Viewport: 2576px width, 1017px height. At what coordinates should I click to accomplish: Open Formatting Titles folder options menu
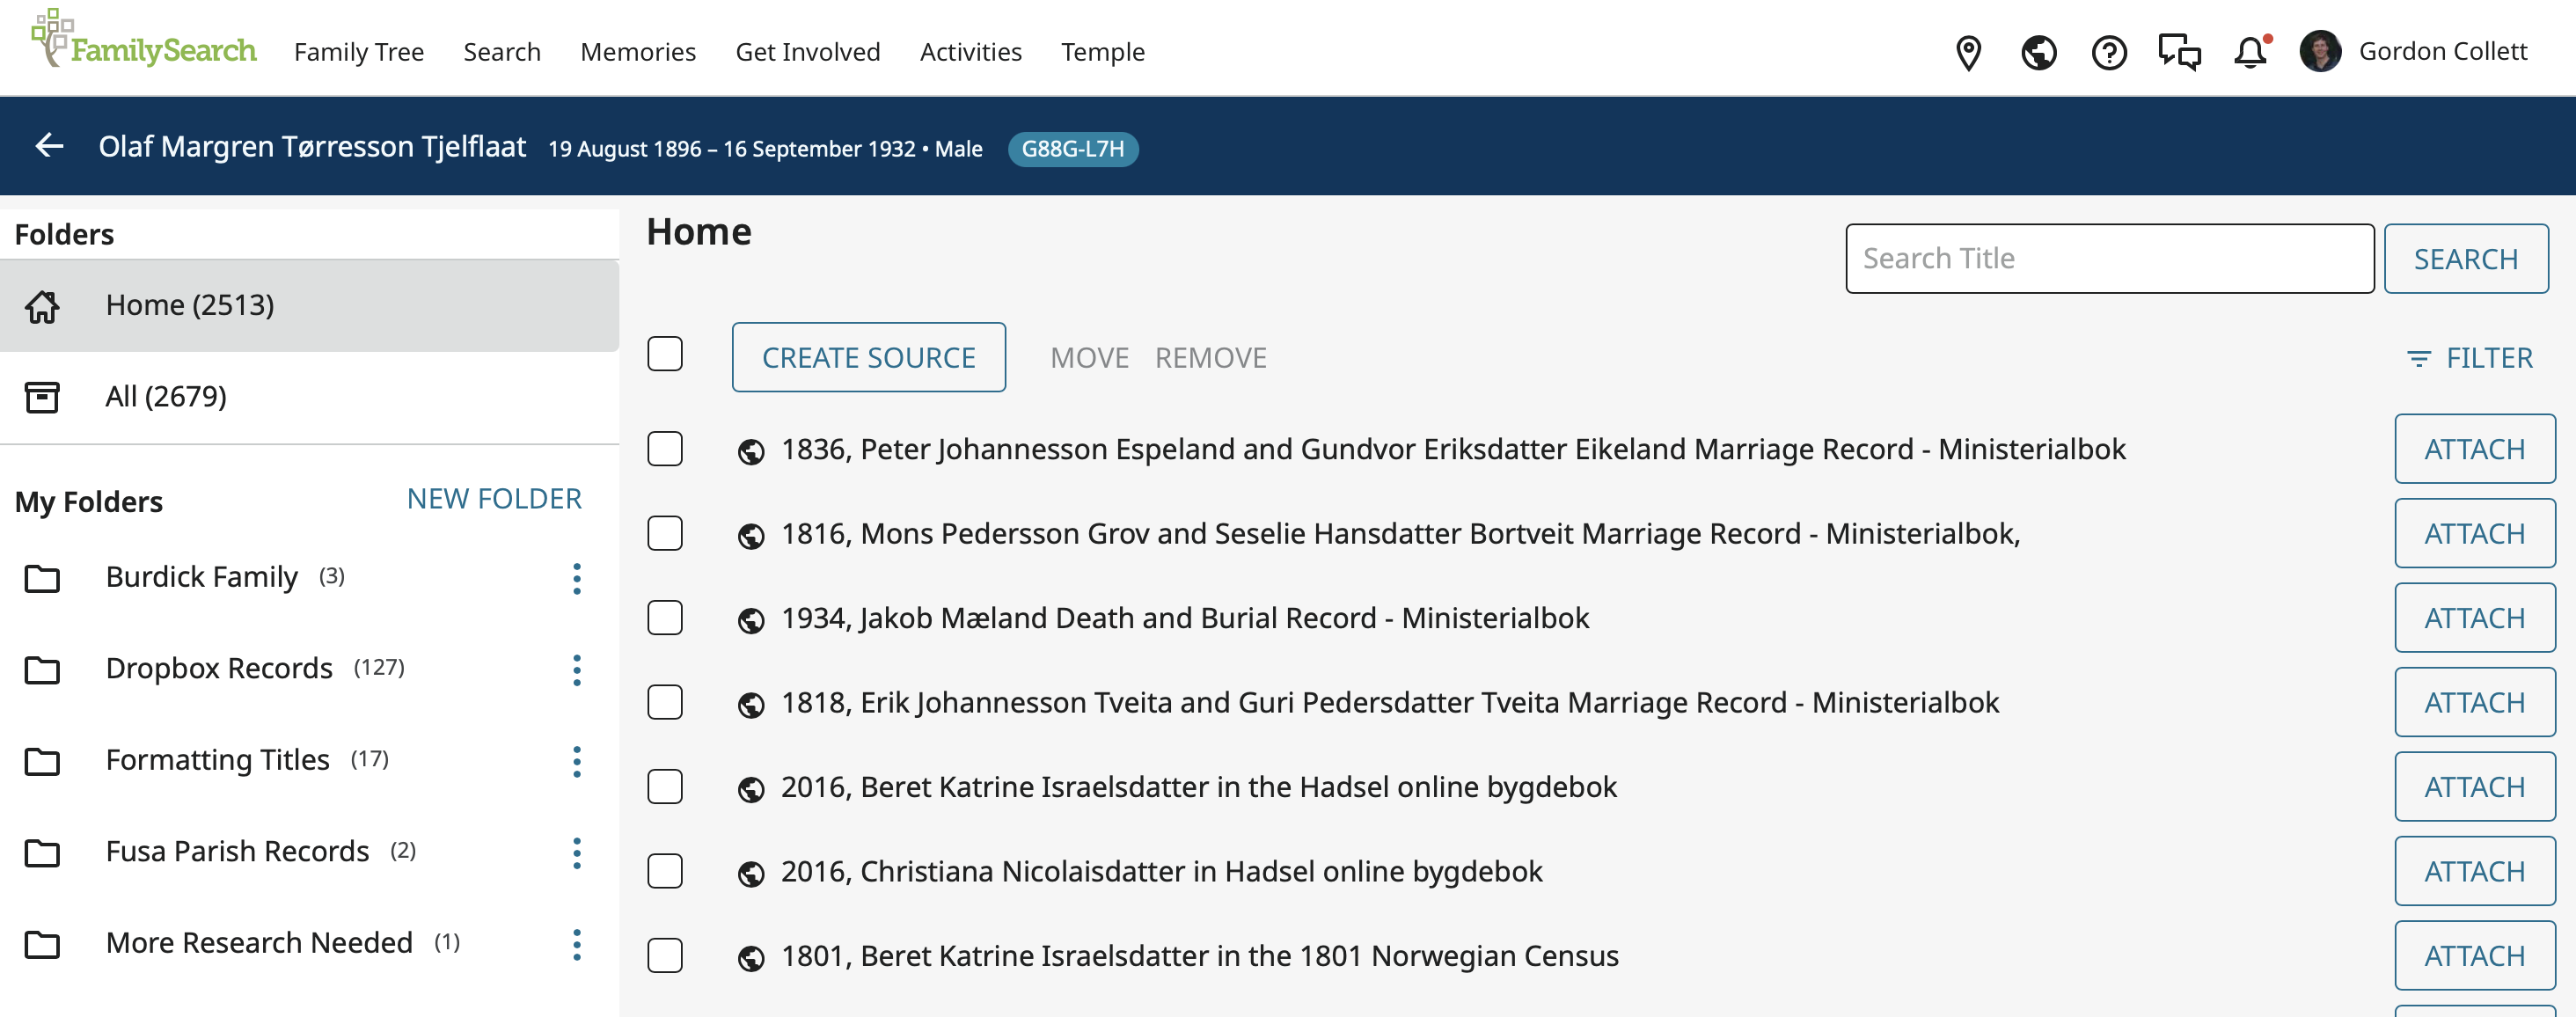577,761
